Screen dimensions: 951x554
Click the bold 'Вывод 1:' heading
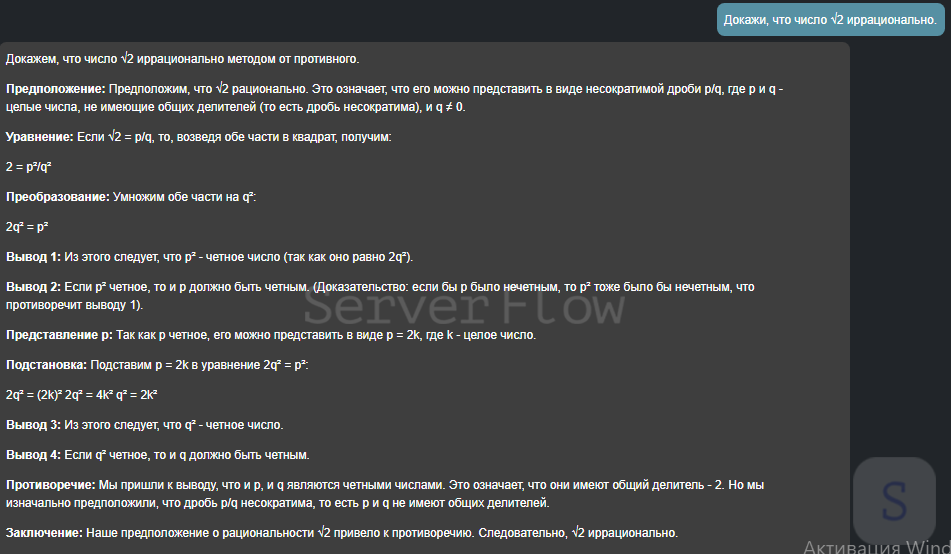click(x=33, y=257)
